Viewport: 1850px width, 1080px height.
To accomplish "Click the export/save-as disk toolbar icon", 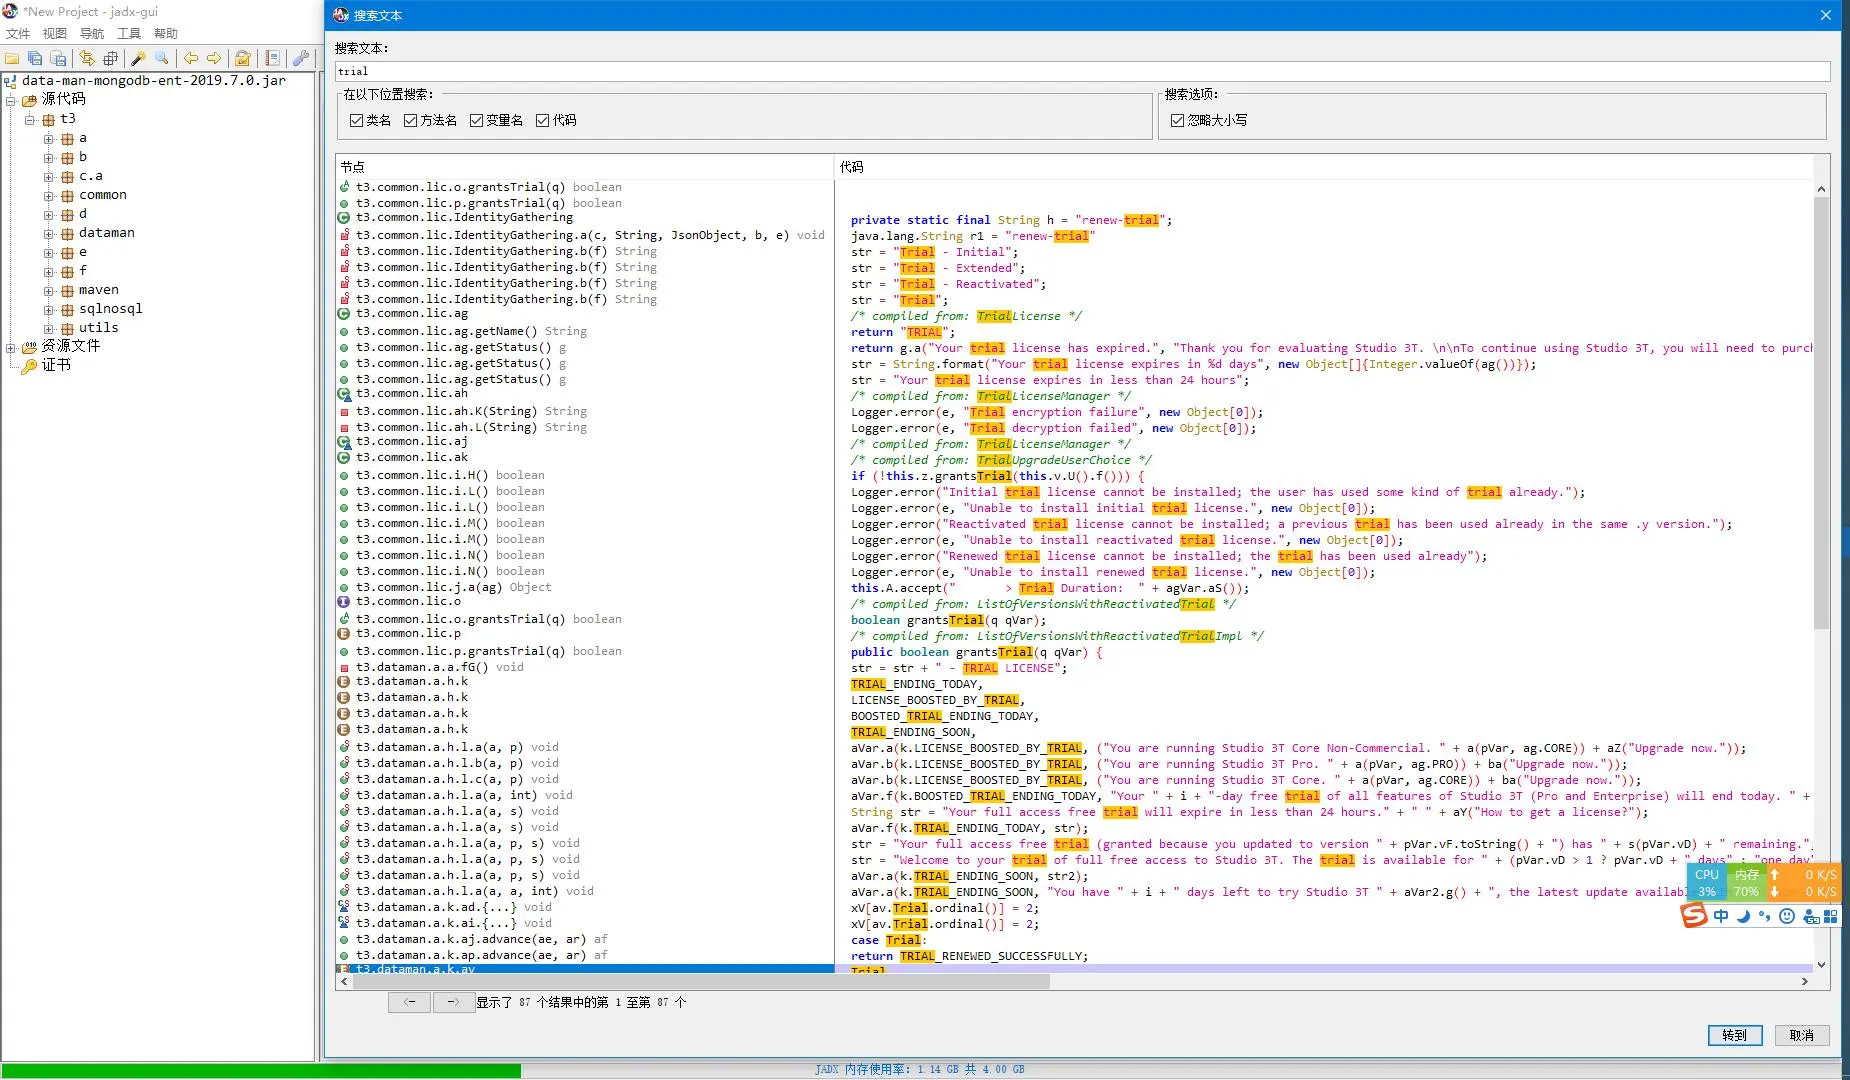I will [58, 58].
